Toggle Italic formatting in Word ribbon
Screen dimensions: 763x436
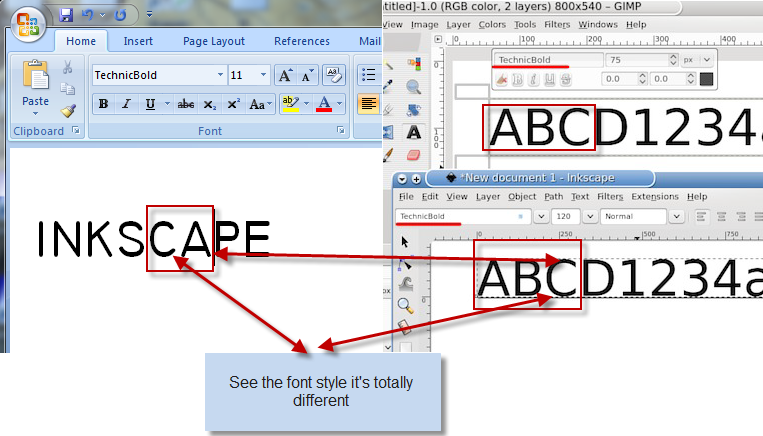point(126,104)
